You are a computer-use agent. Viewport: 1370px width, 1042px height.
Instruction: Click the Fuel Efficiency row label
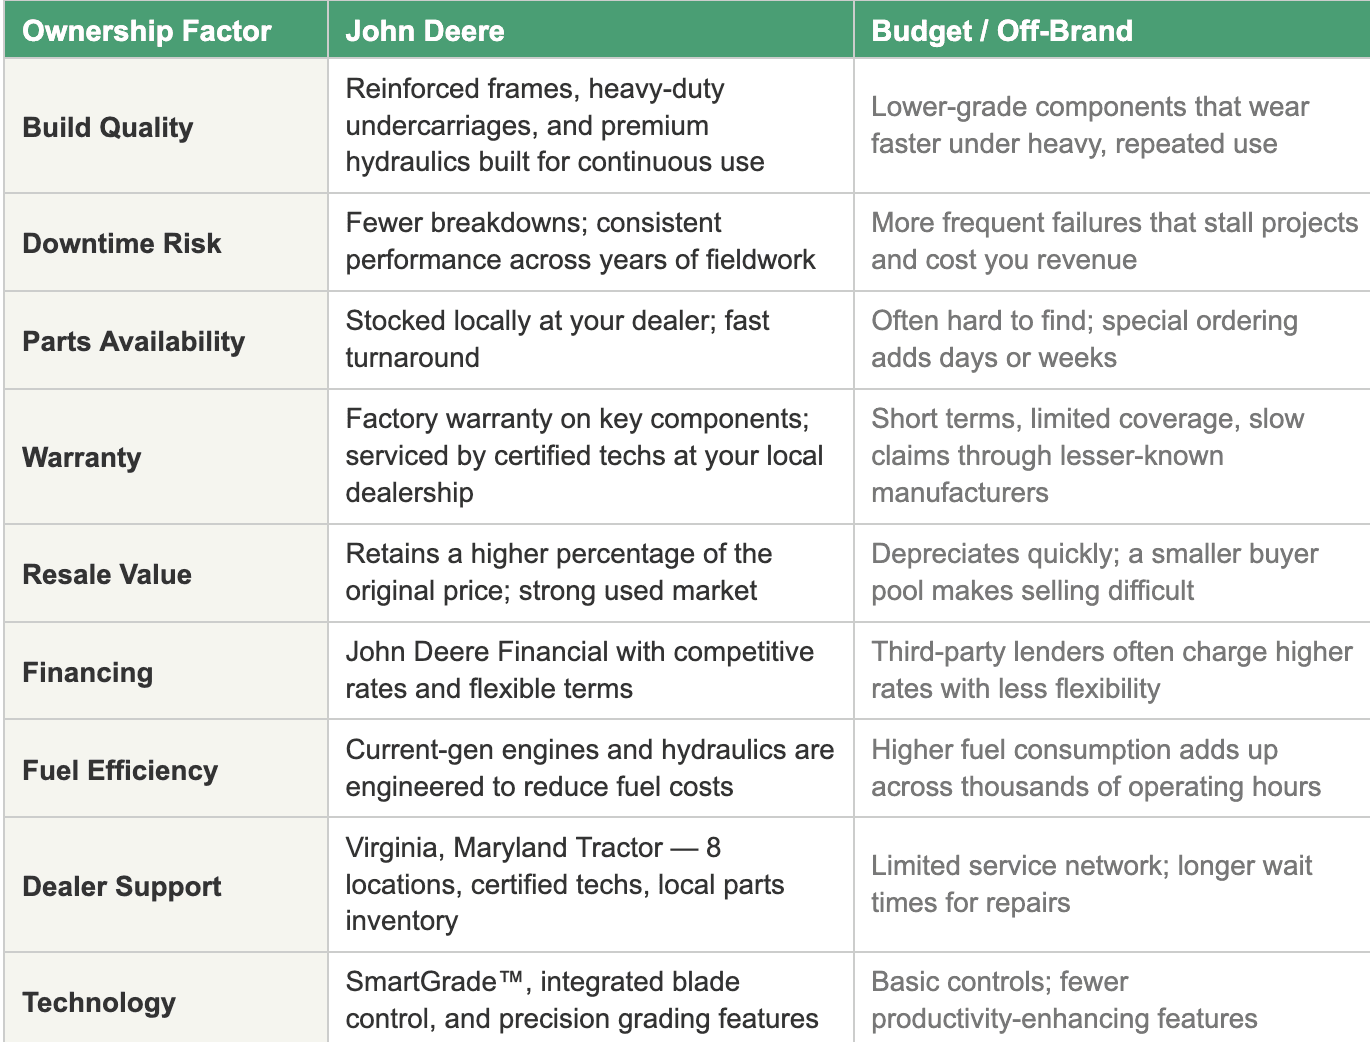pos(120,770)
